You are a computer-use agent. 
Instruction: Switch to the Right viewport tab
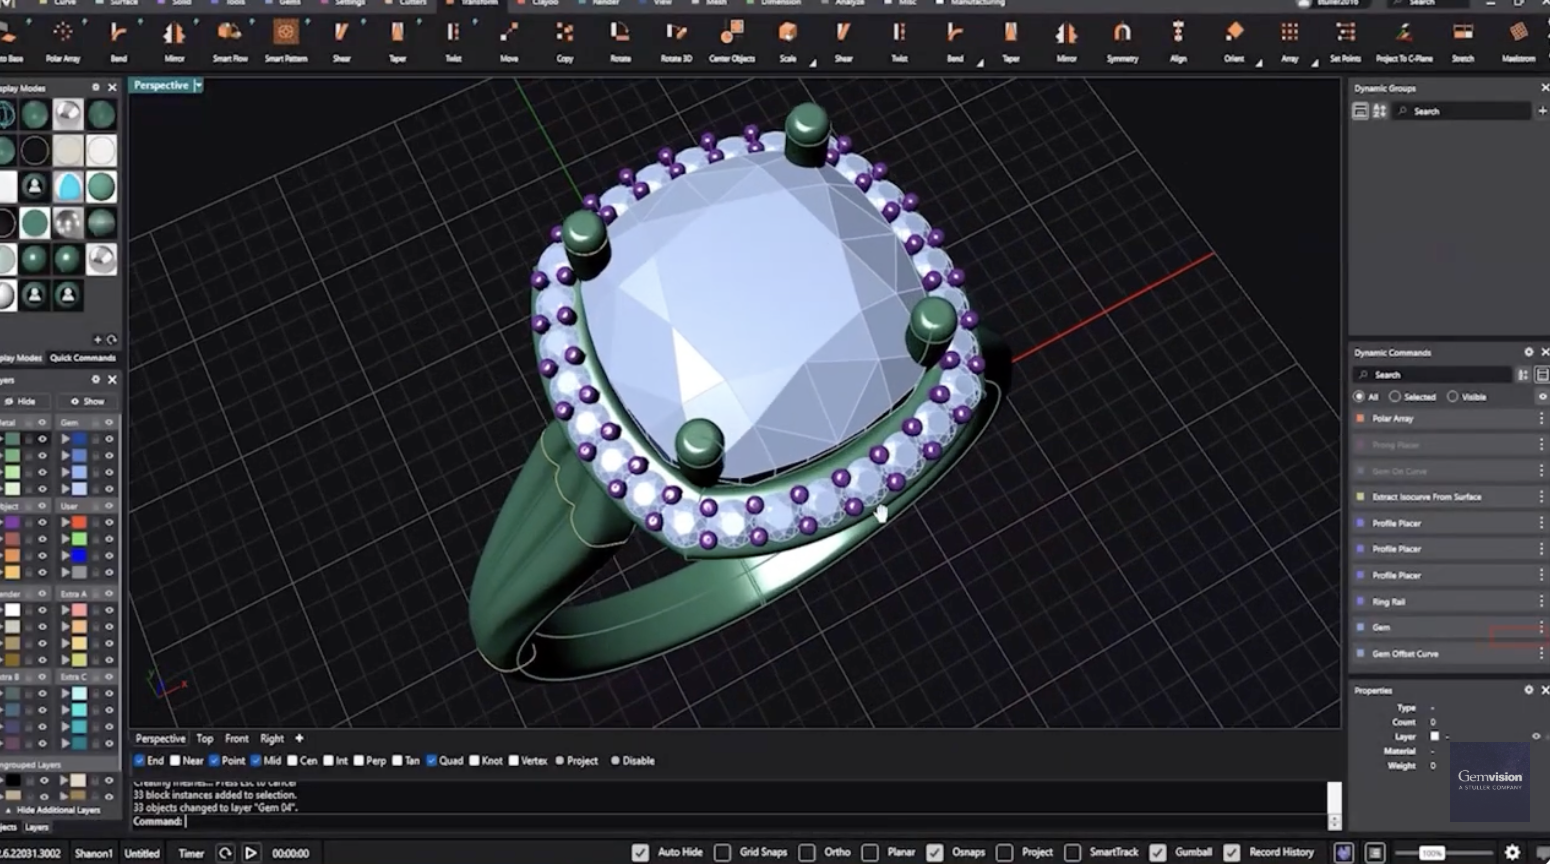(x=272, y=739)
